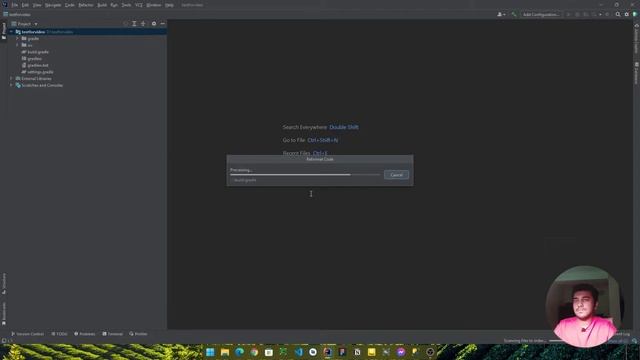Click the testforvideo breadcrumb in navigation bar
Screen dimensions: 640x360
pyautogui.click(x=20, y=14)
